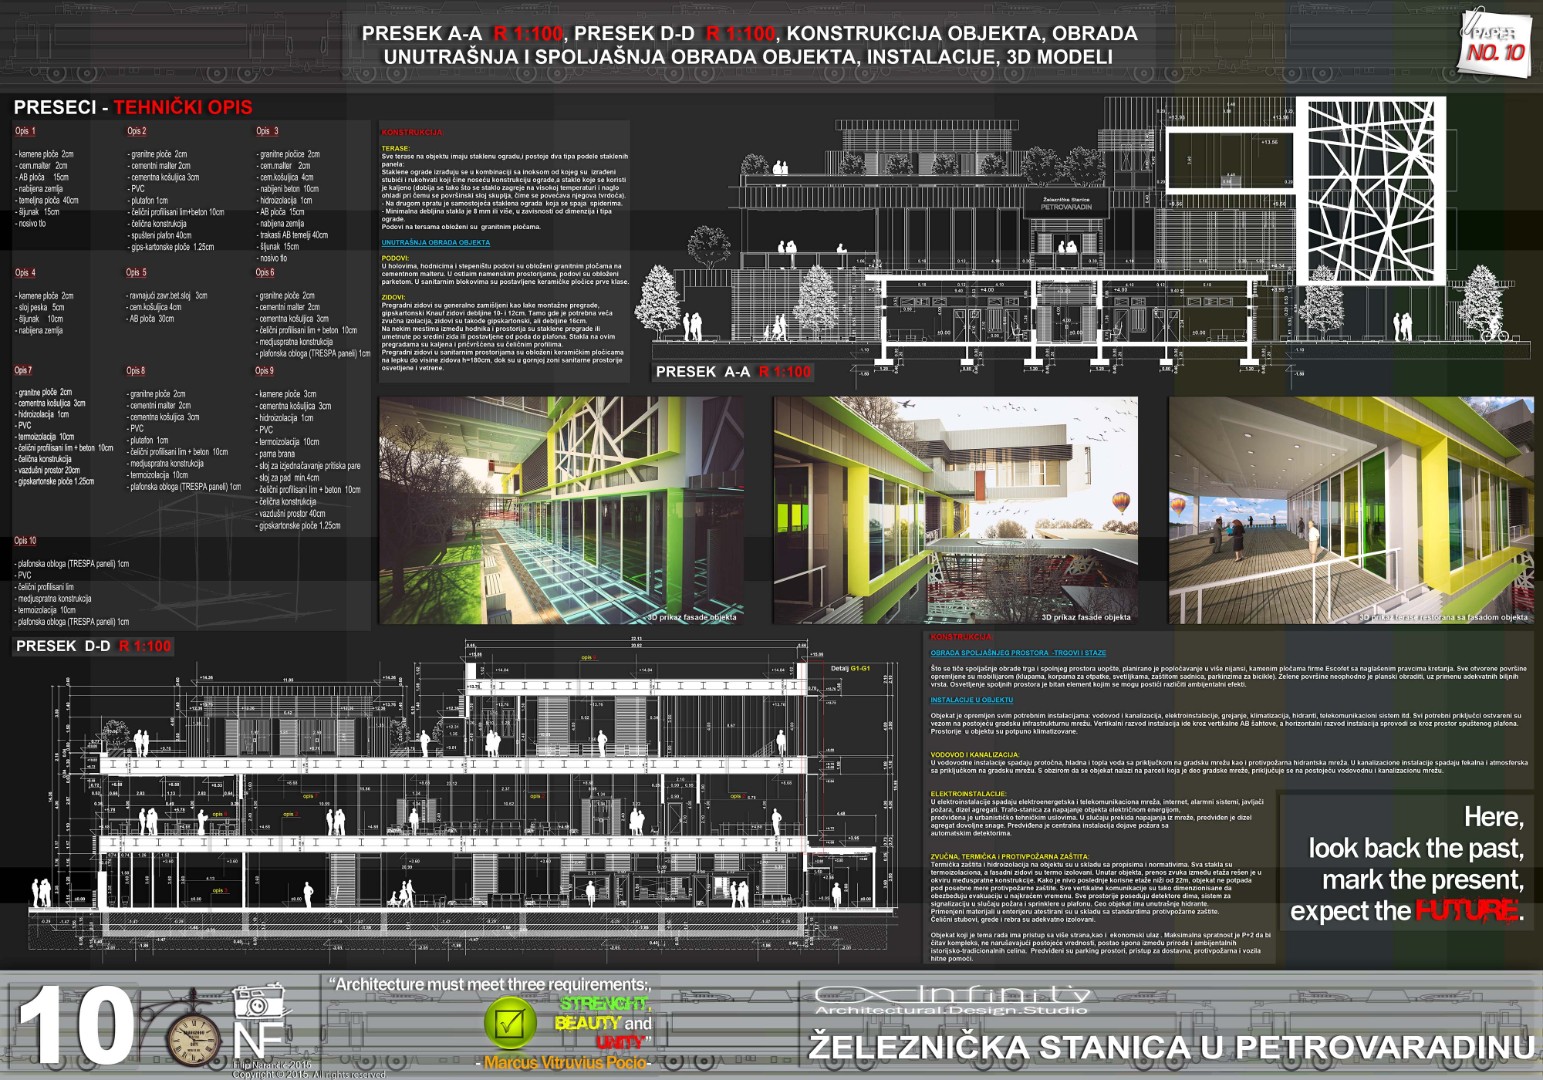Select the Opis 1 column heading
This screenshot has width=1543, height=1080.
[25, 131]
